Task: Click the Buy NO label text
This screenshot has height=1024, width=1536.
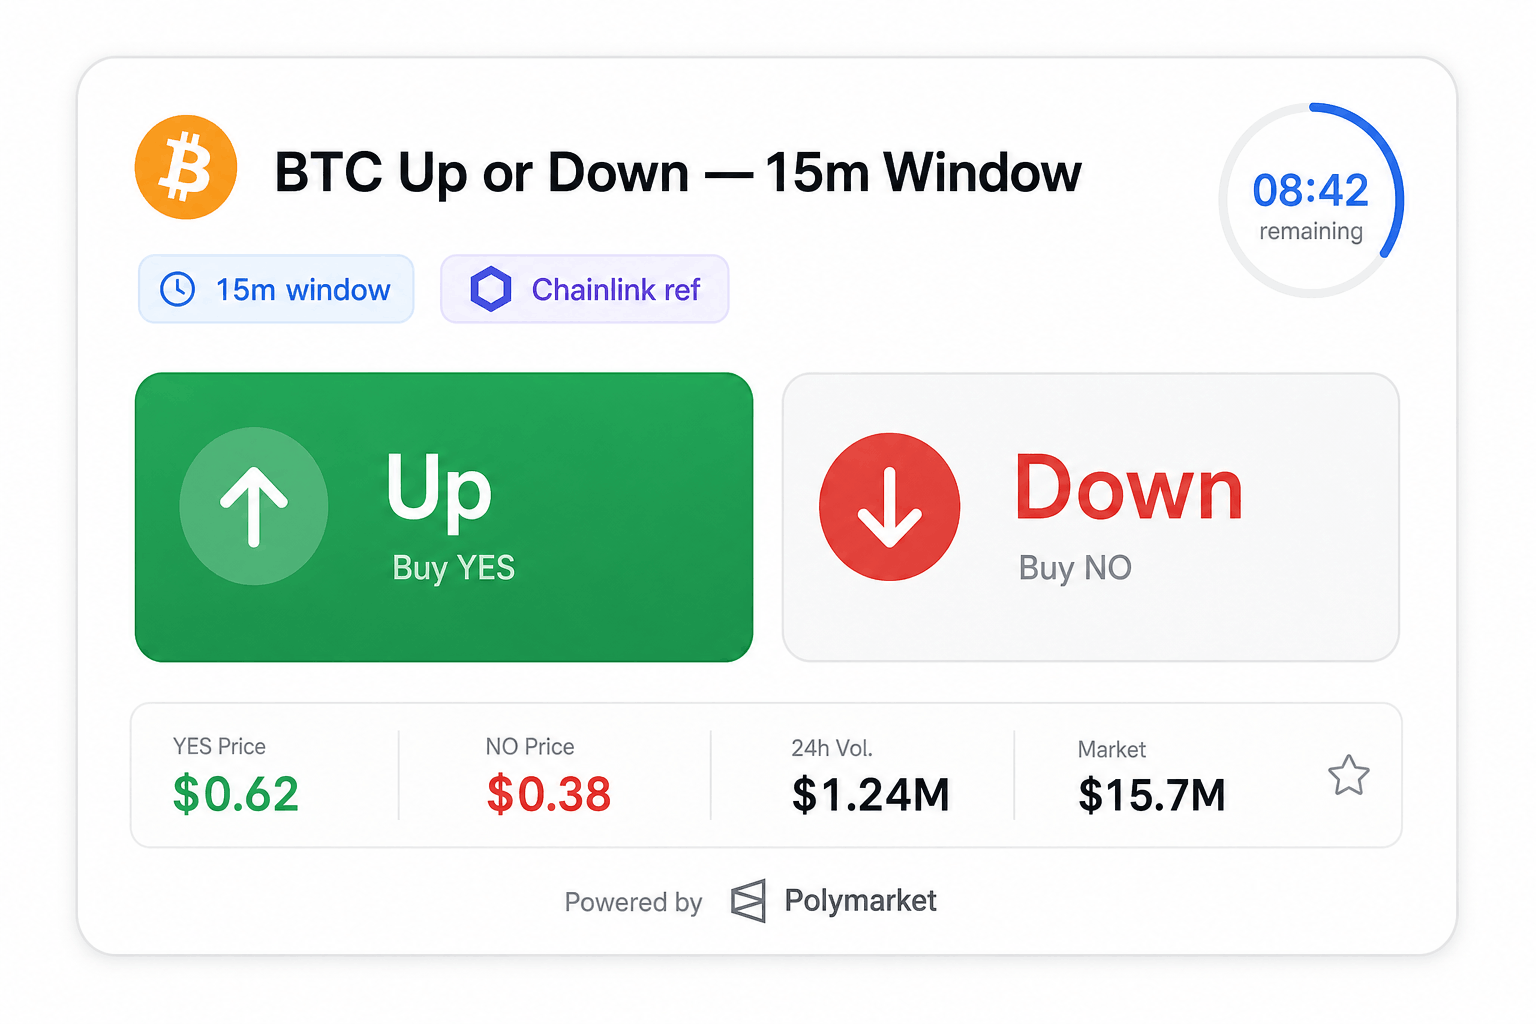Action: coord(1075,568)
